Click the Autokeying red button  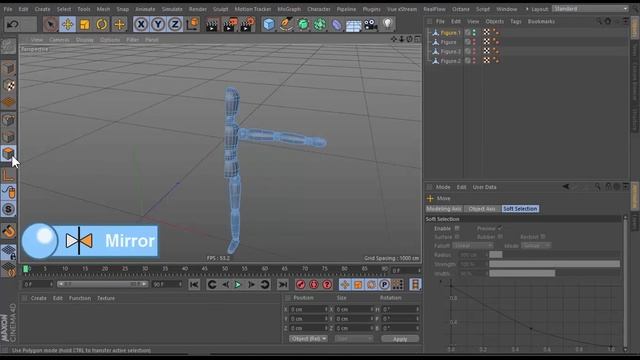[x=313, y=284]
